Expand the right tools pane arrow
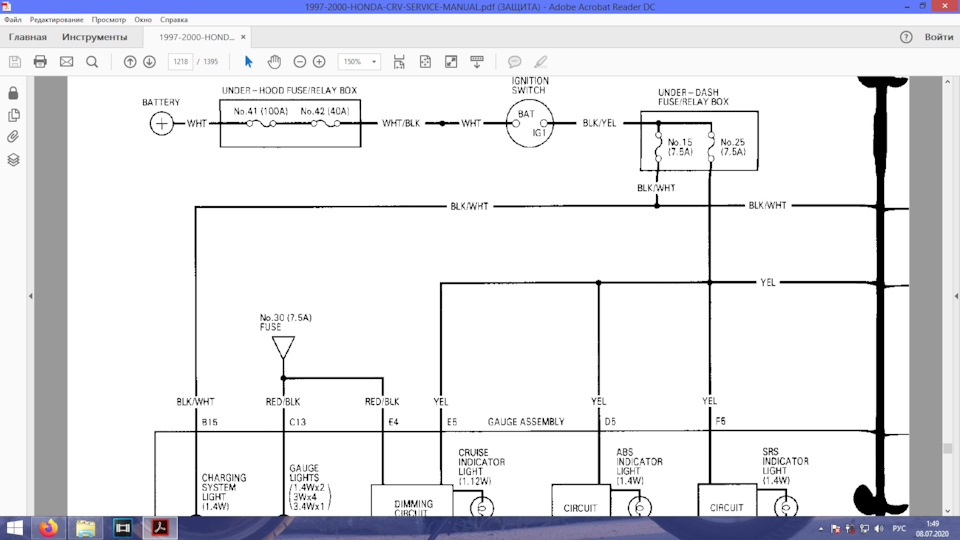The height and width of the screenshot is (540, 960). pyautogui.click(x=956, y=296)
